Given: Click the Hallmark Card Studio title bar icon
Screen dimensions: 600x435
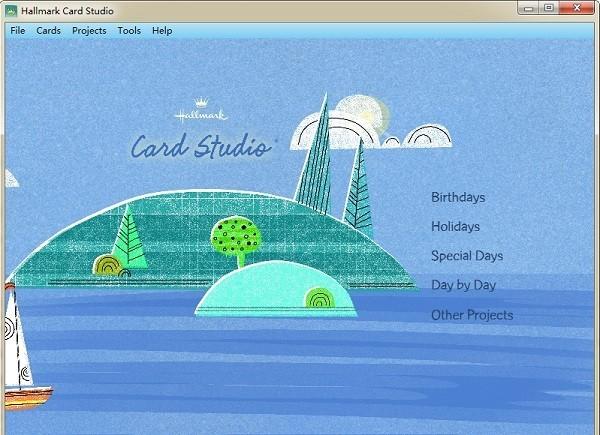Looking at the screenshot, I should pos(11,11).
